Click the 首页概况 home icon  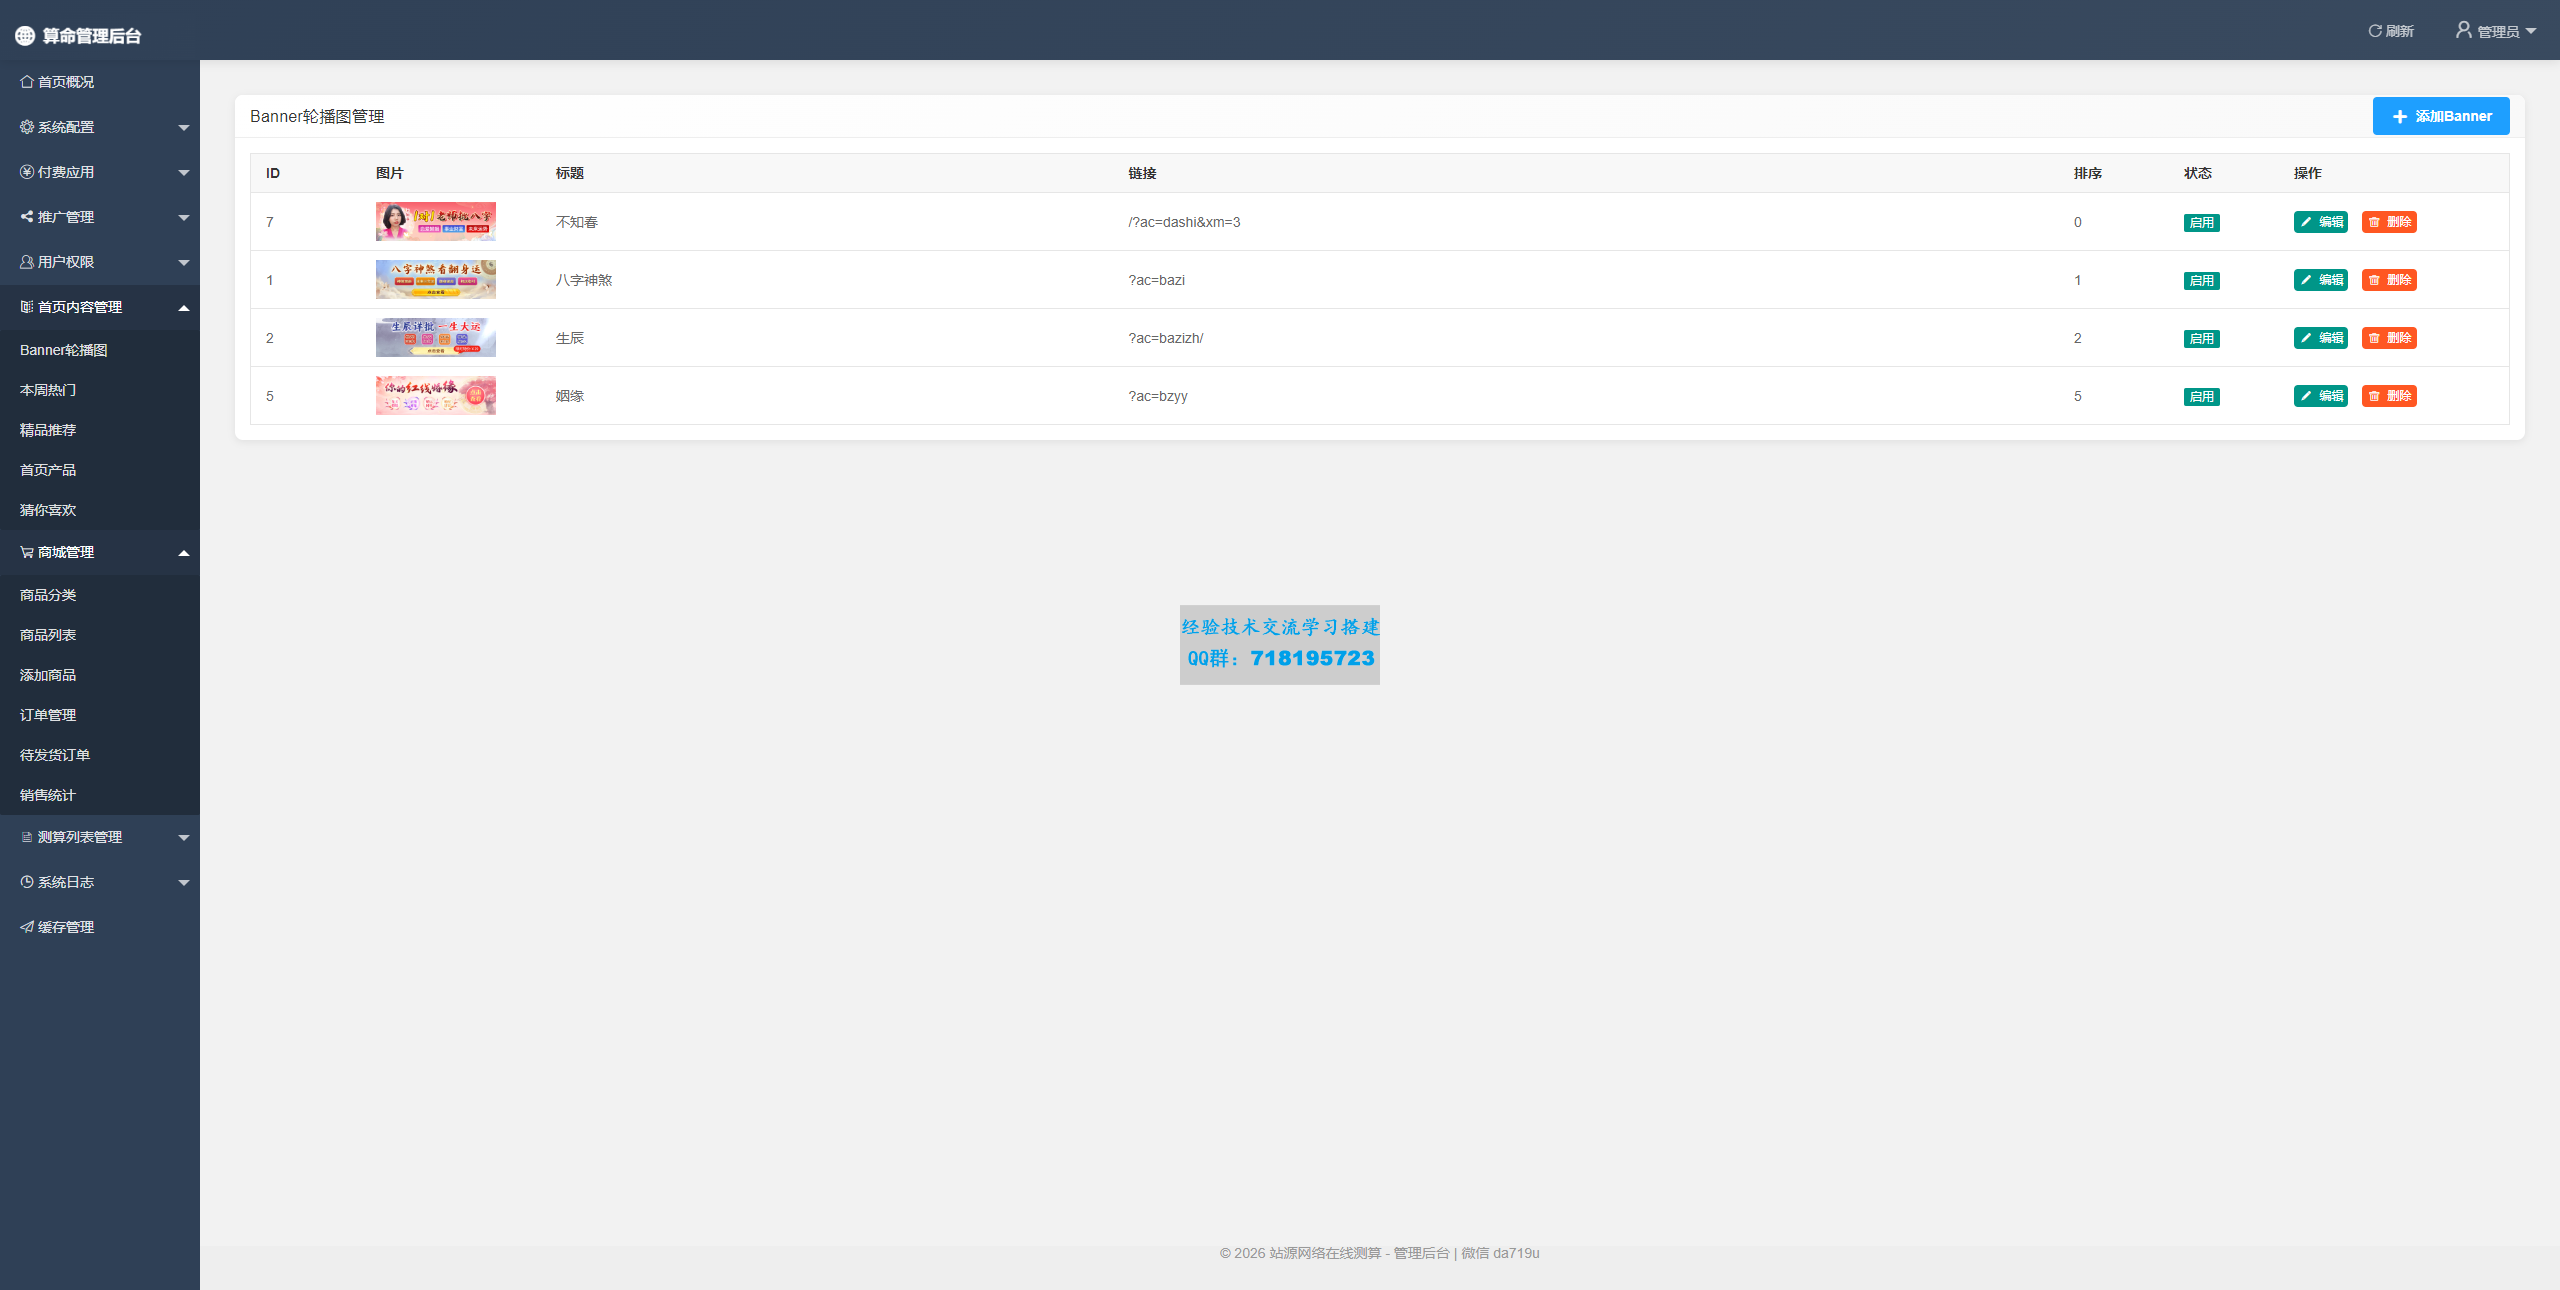(27, 82)
